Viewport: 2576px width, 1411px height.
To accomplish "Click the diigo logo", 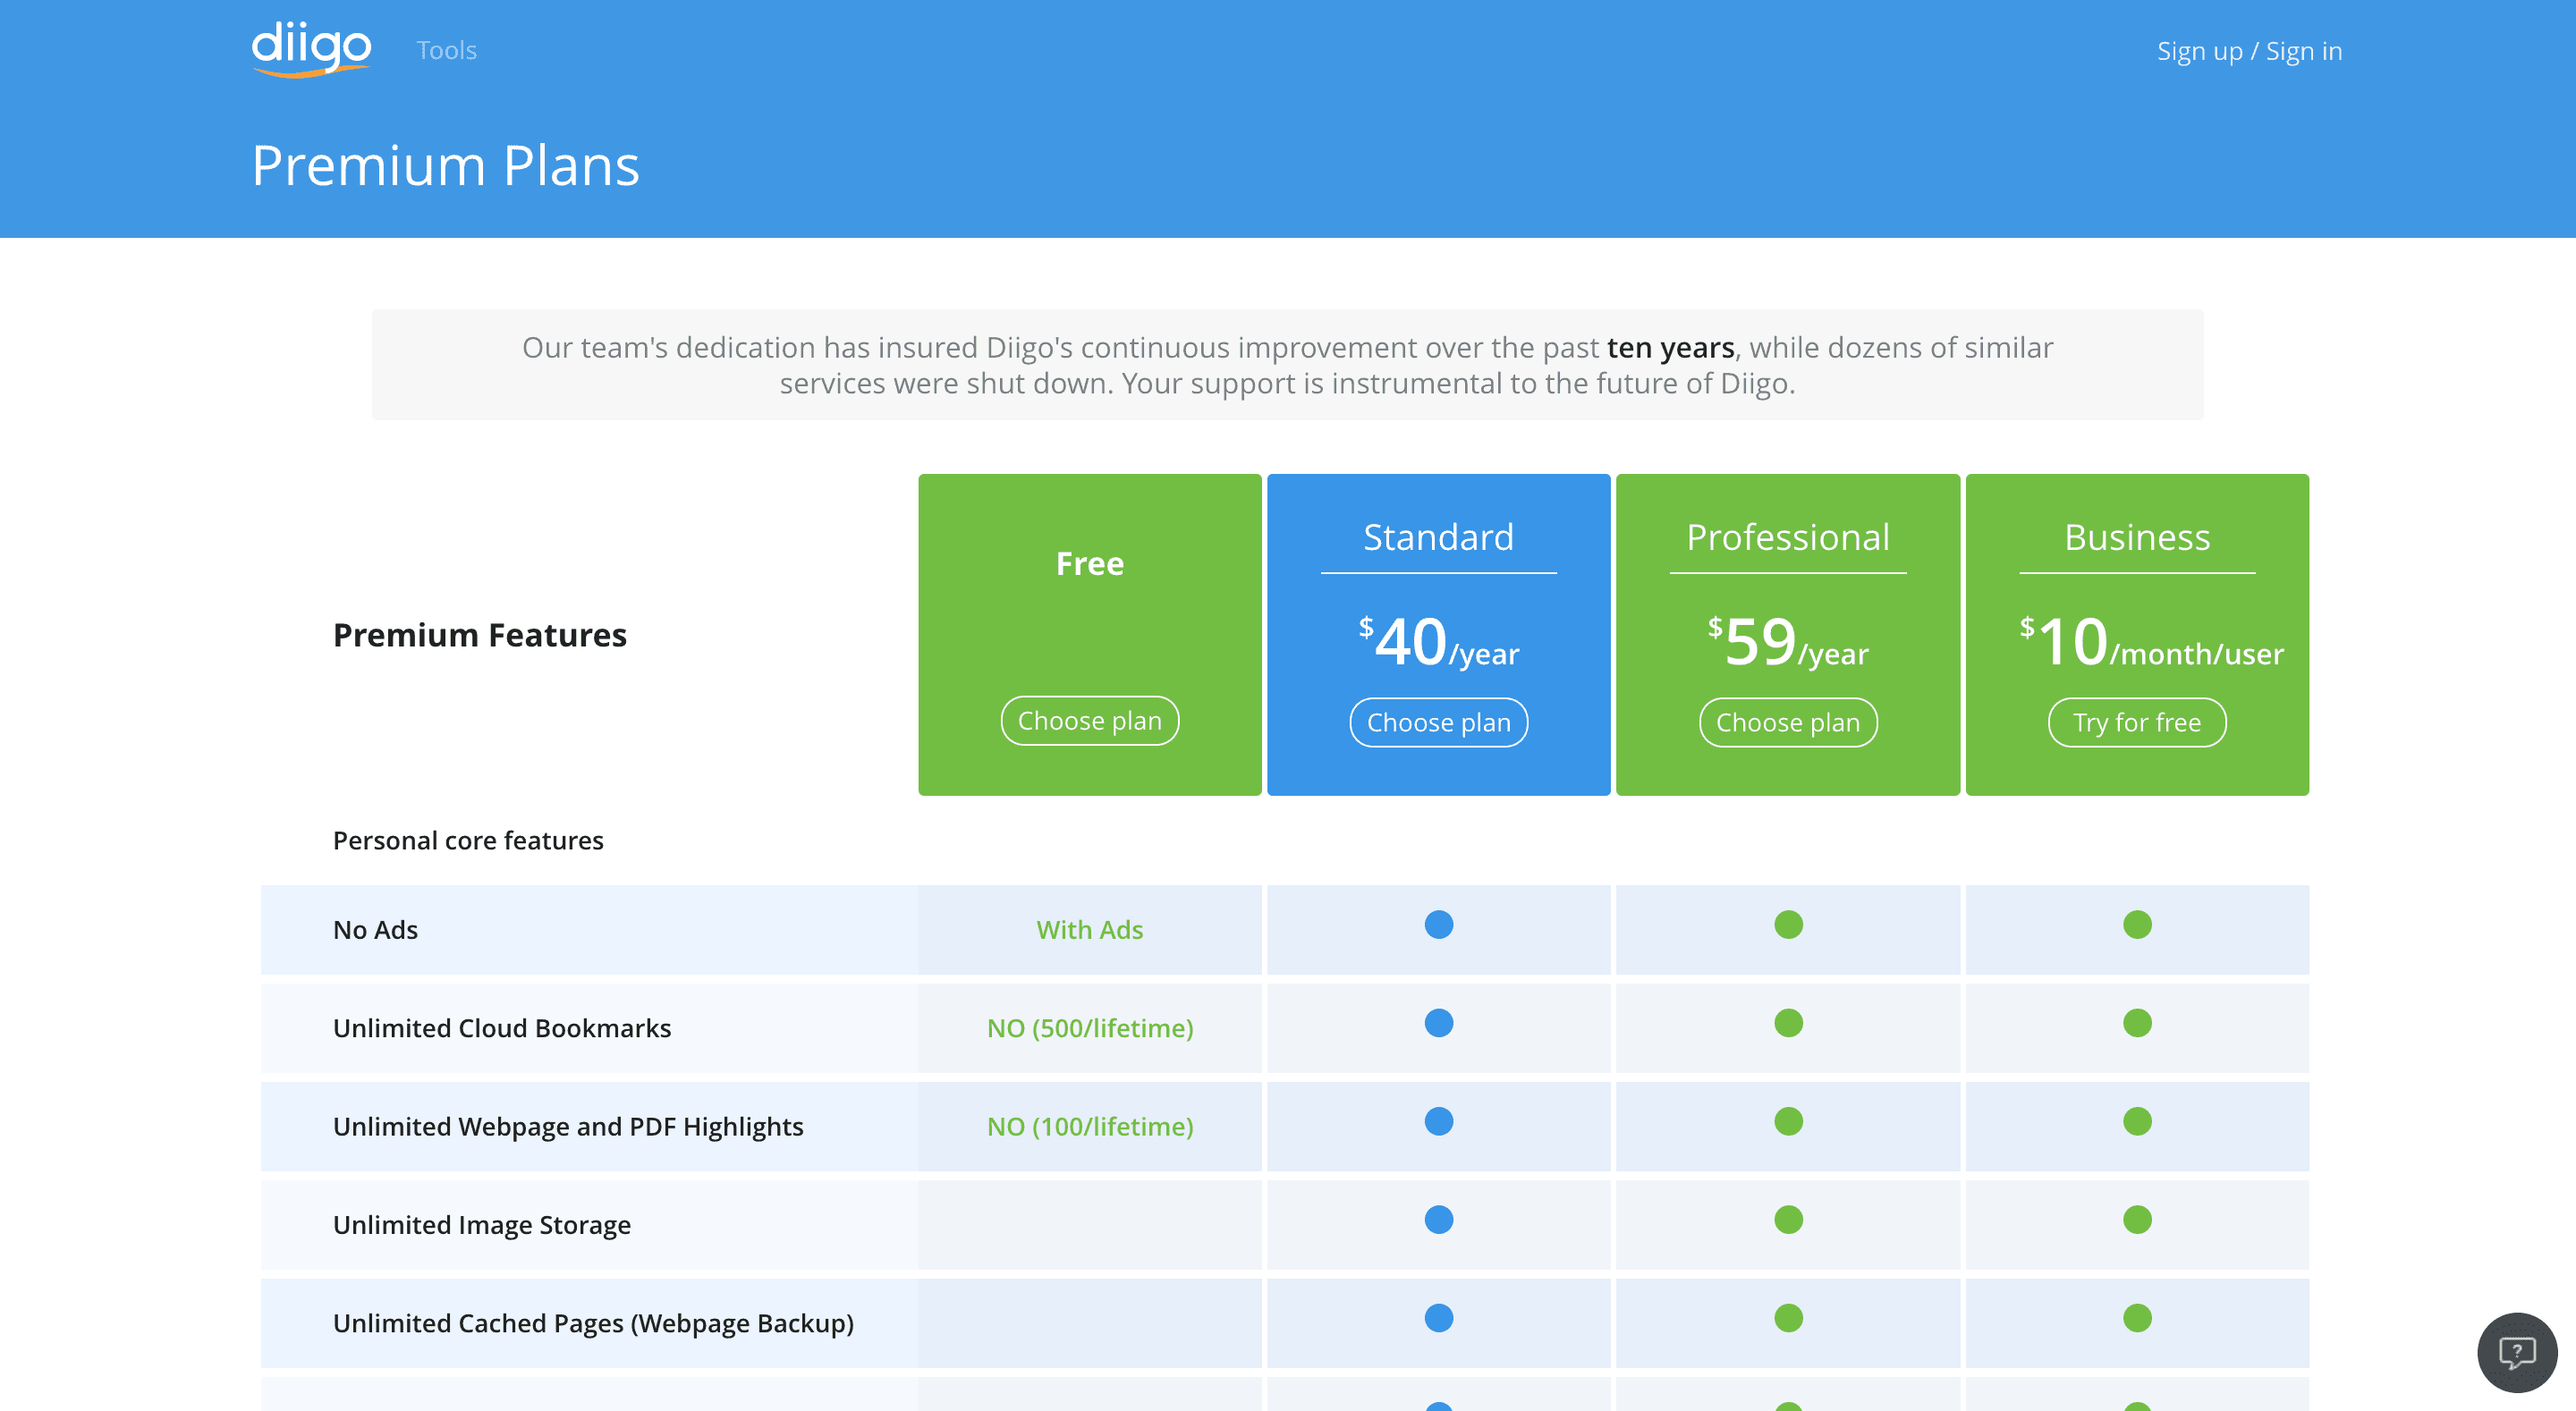I will click(311, 49).
